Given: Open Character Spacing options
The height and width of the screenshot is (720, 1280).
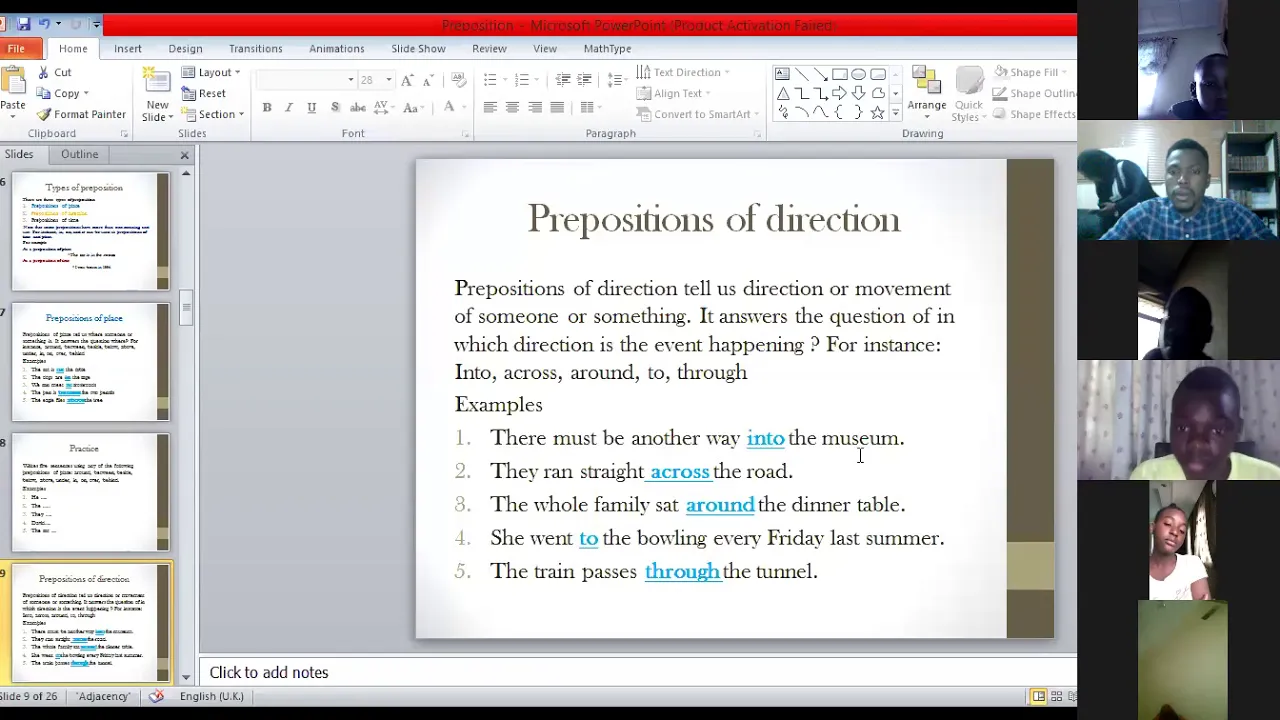Looking at the screenshot, I should 384,107.
